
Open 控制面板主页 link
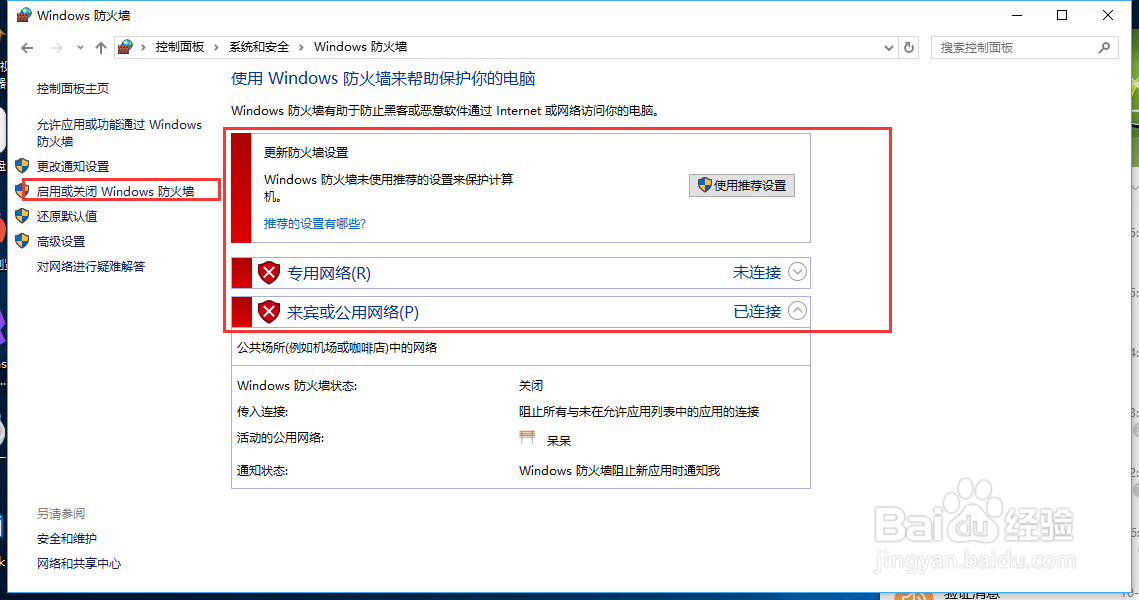click(x=73, y=89)
